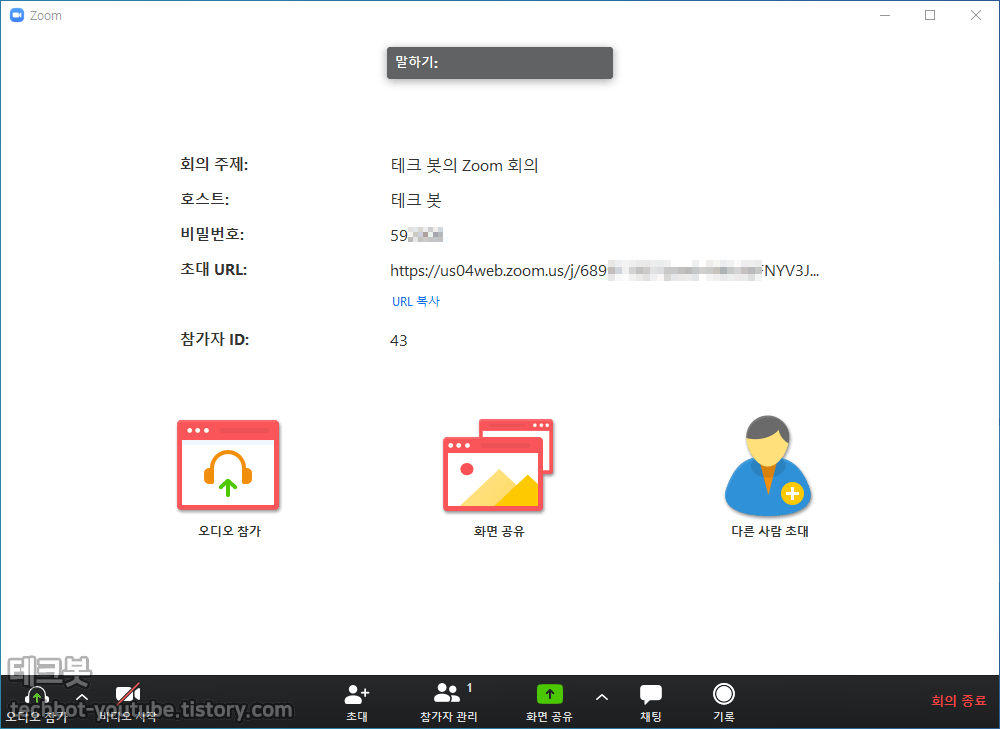Click the large Share Screen picture icon
The width and height of the screenshot is (1000, 729).
click(498, 466)
